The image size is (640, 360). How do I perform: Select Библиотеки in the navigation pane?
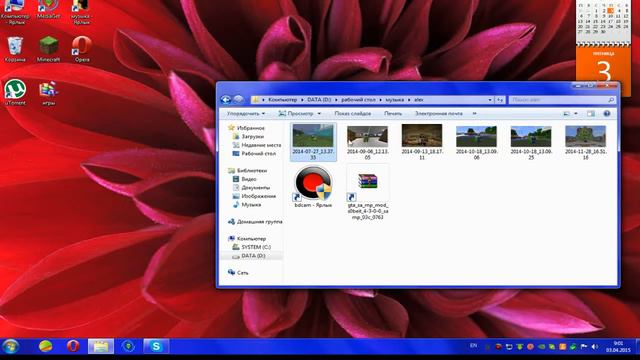[x=248, y=170]
